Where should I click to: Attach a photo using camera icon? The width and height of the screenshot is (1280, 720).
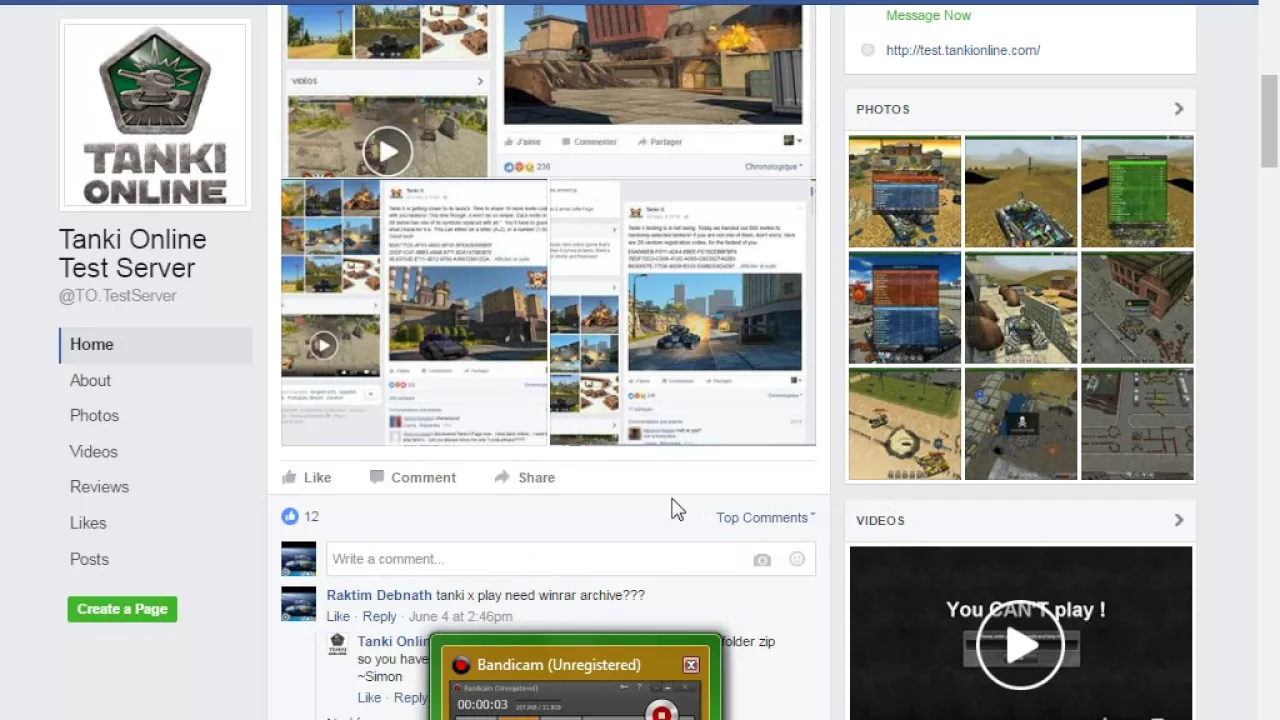(x=762, y=560)
